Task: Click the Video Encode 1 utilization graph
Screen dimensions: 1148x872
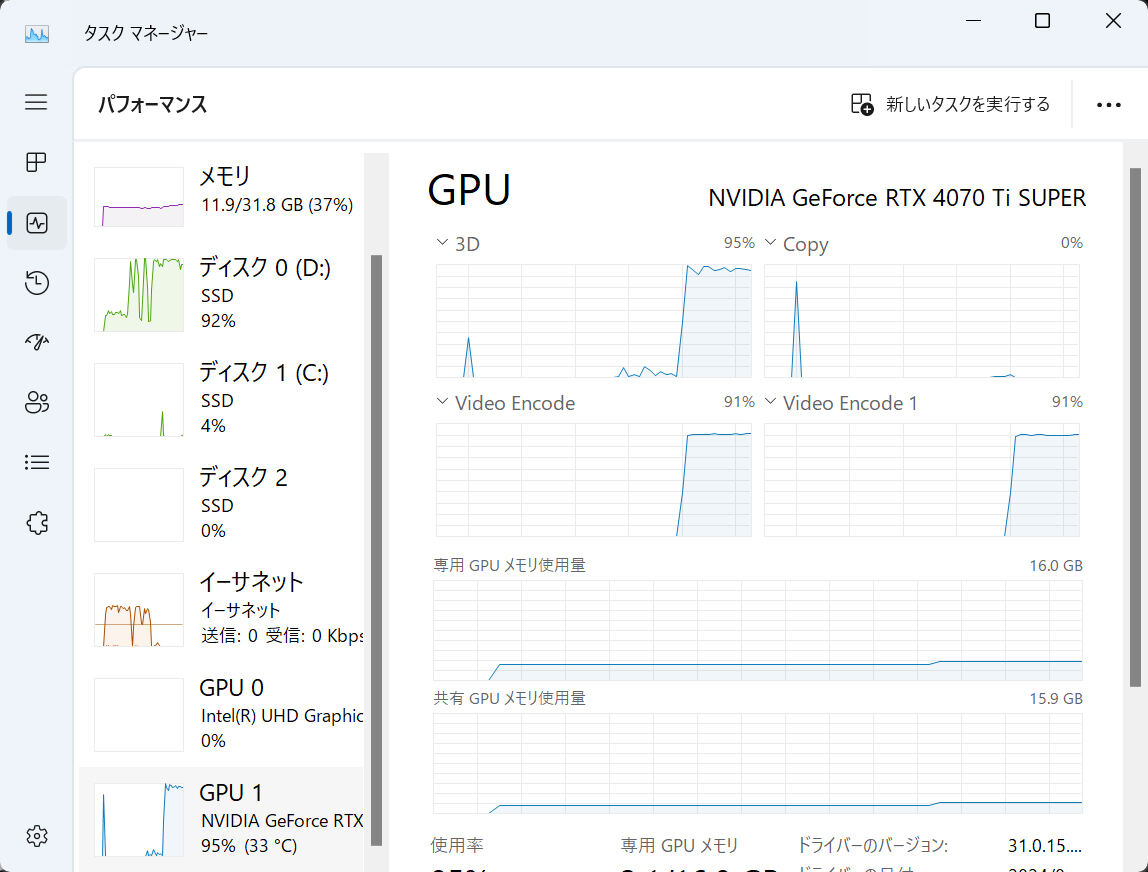Action: pos(922,480)
